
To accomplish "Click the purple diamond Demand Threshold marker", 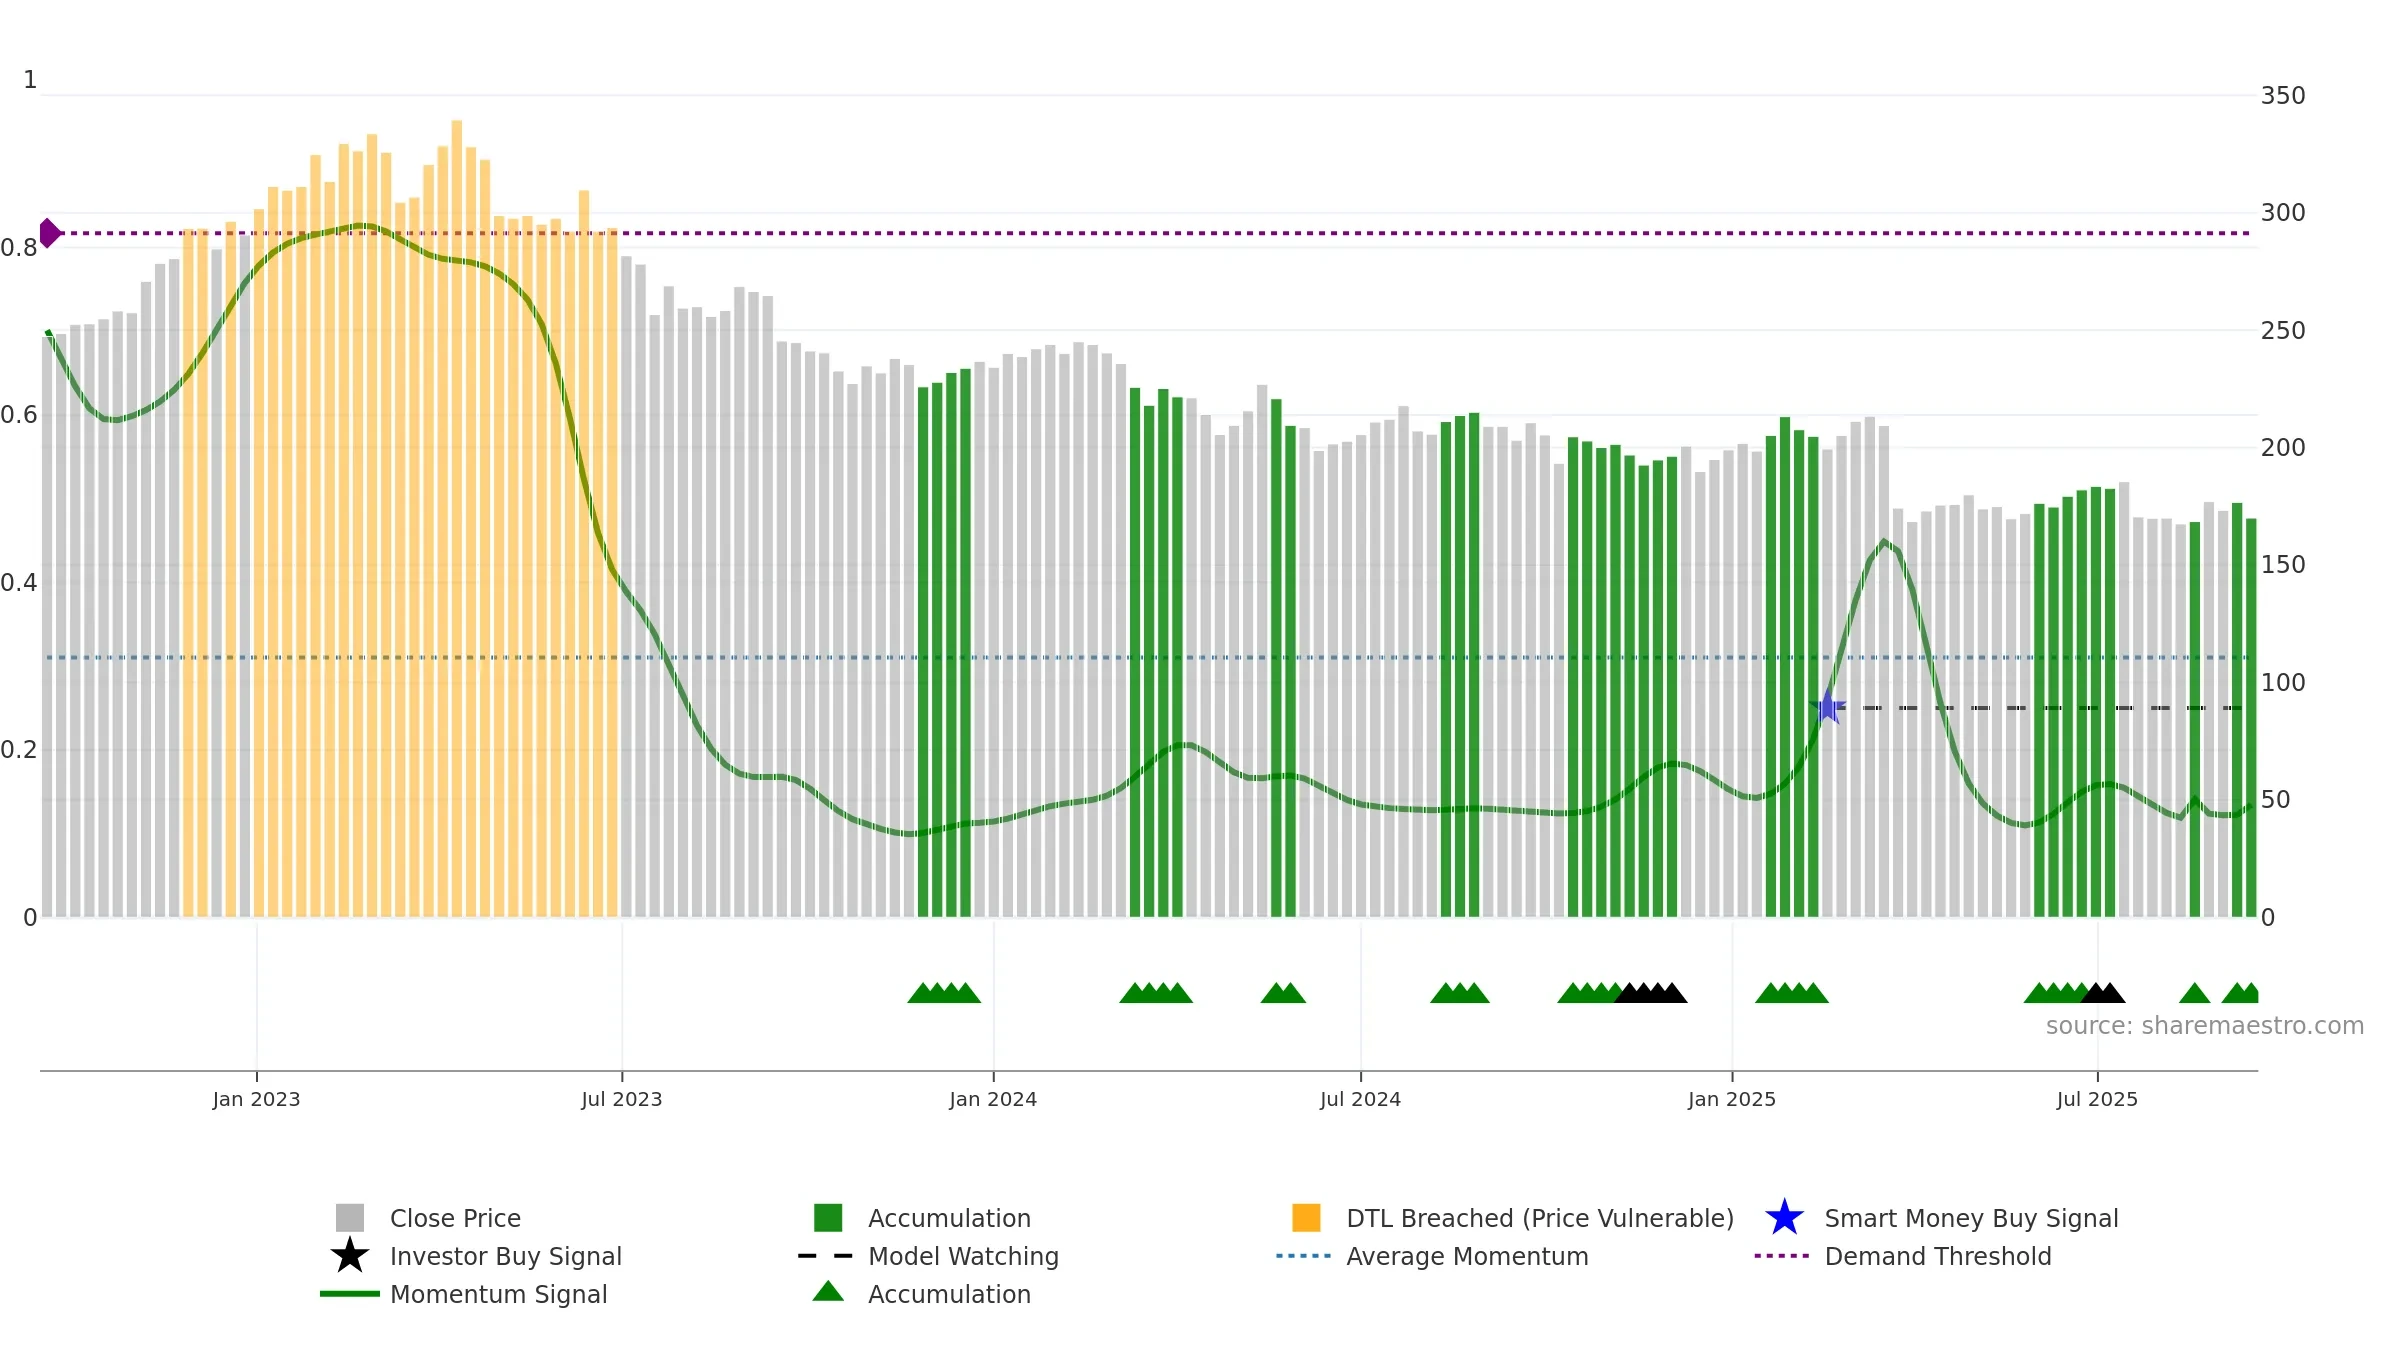I will coord(49,233).
